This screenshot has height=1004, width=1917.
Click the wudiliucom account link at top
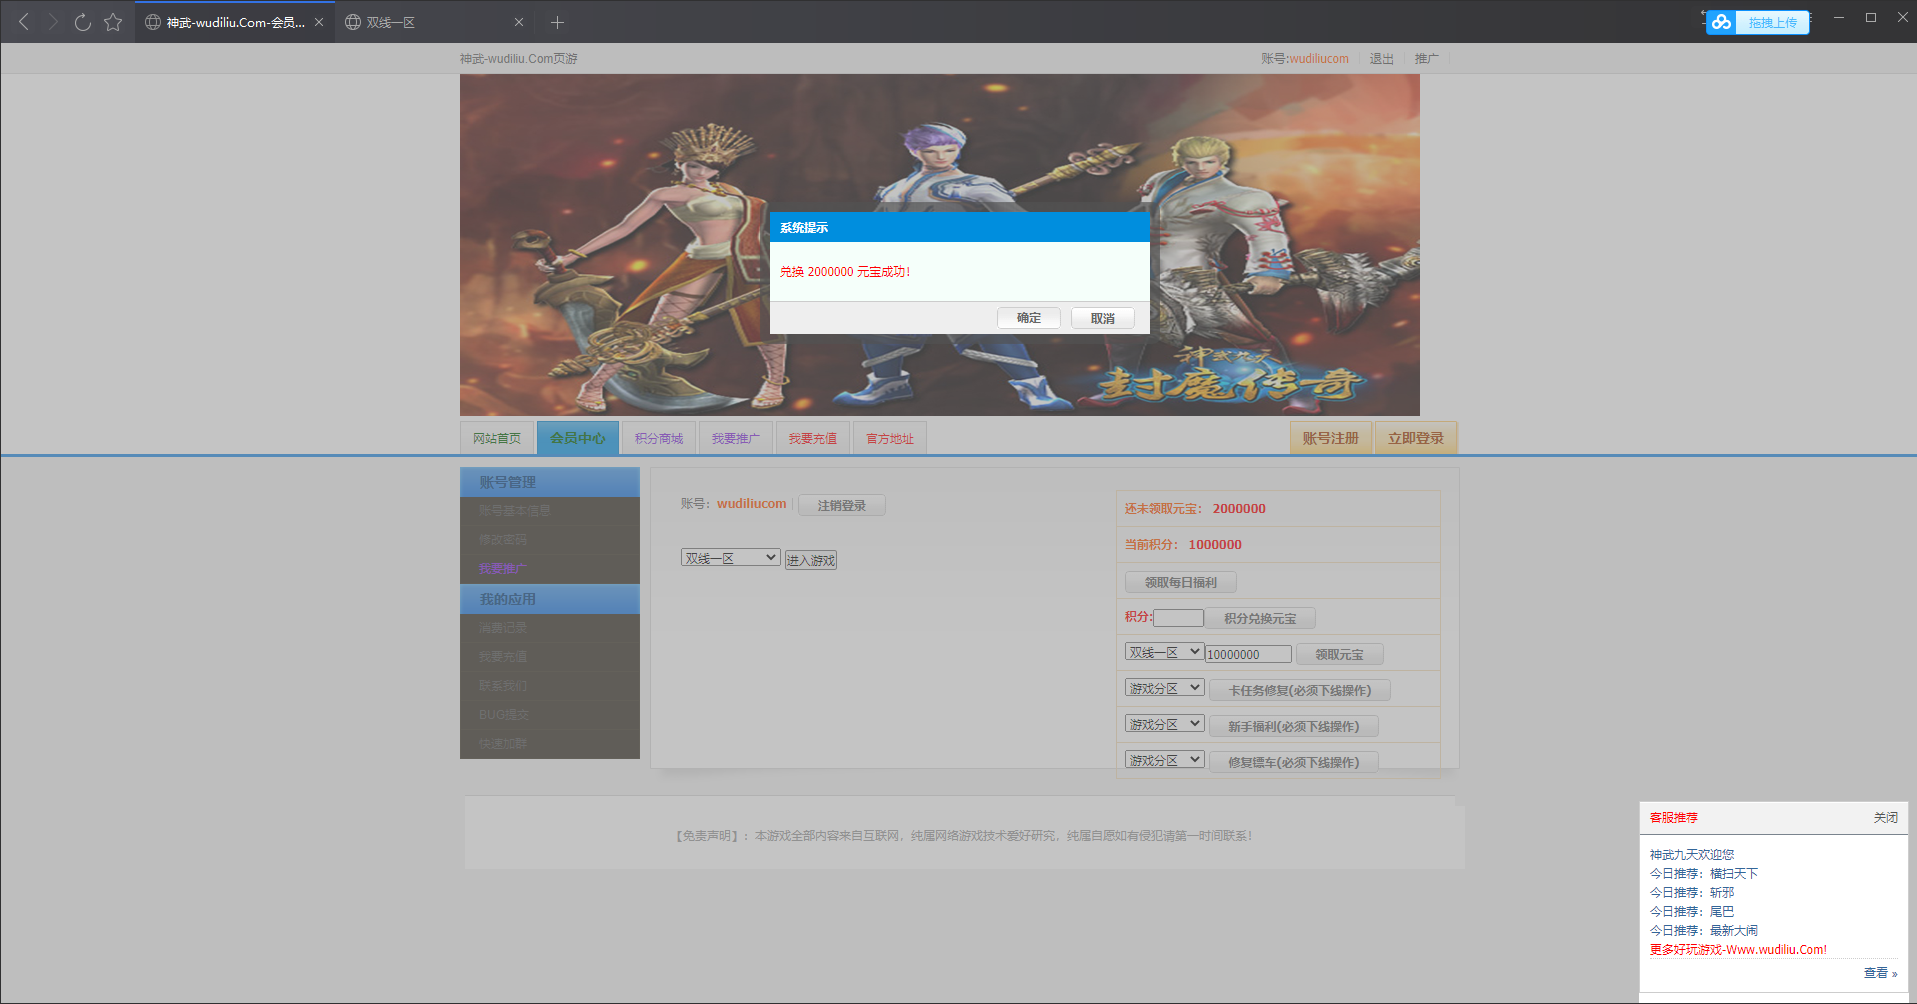point(1319,59)
